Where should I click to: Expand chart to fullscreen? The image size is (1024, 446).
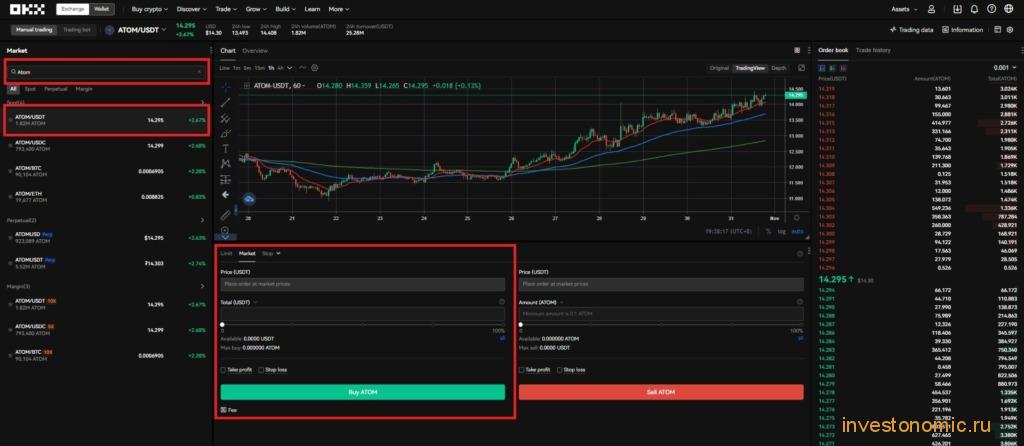[x=801, y=68]
